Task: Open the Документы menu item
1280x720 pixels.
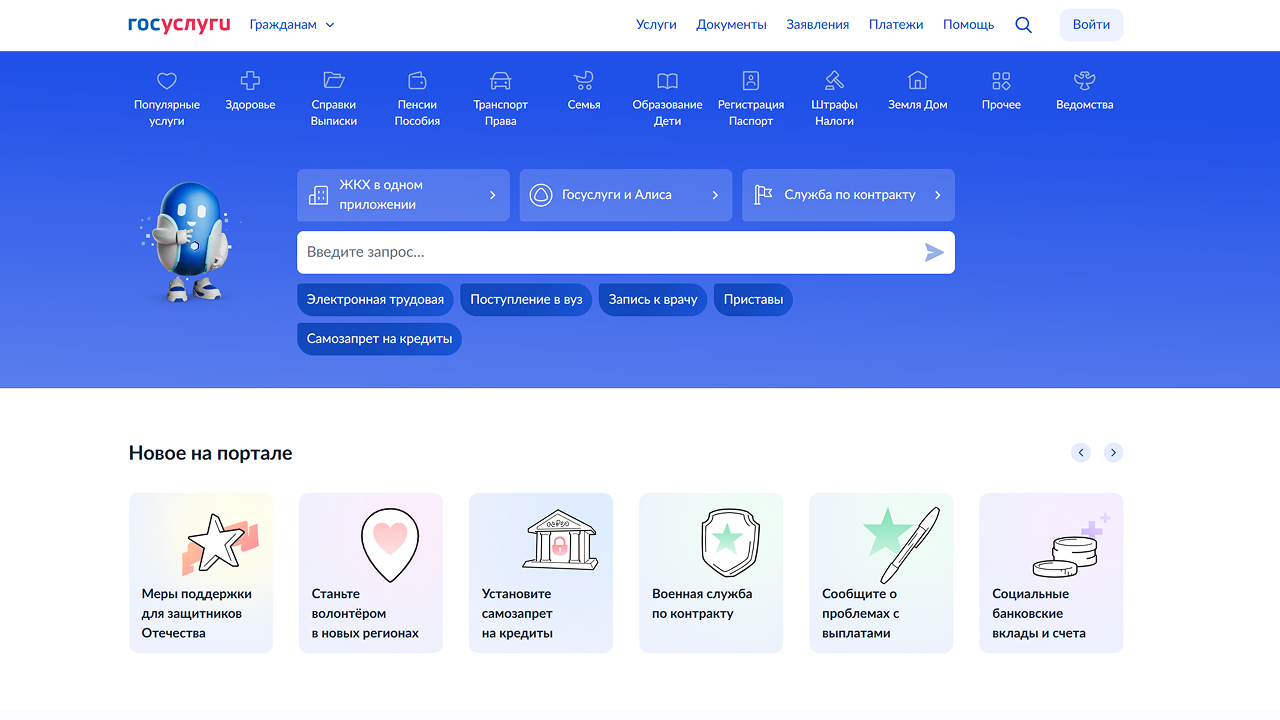Action: (732, 25)
